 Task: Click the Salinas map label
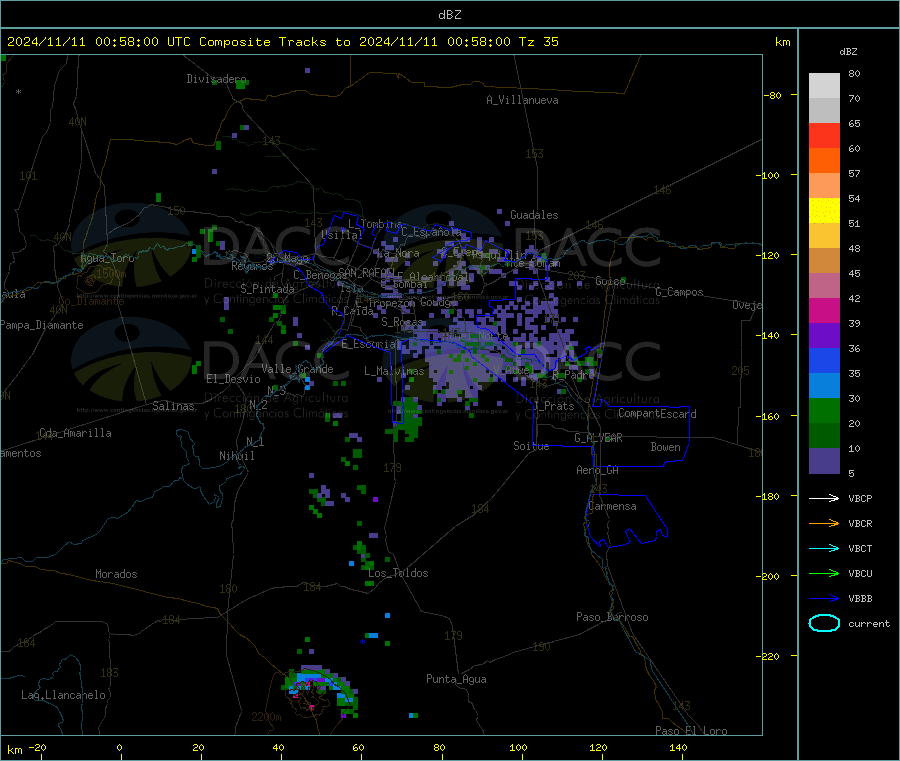tap(173, 406)
